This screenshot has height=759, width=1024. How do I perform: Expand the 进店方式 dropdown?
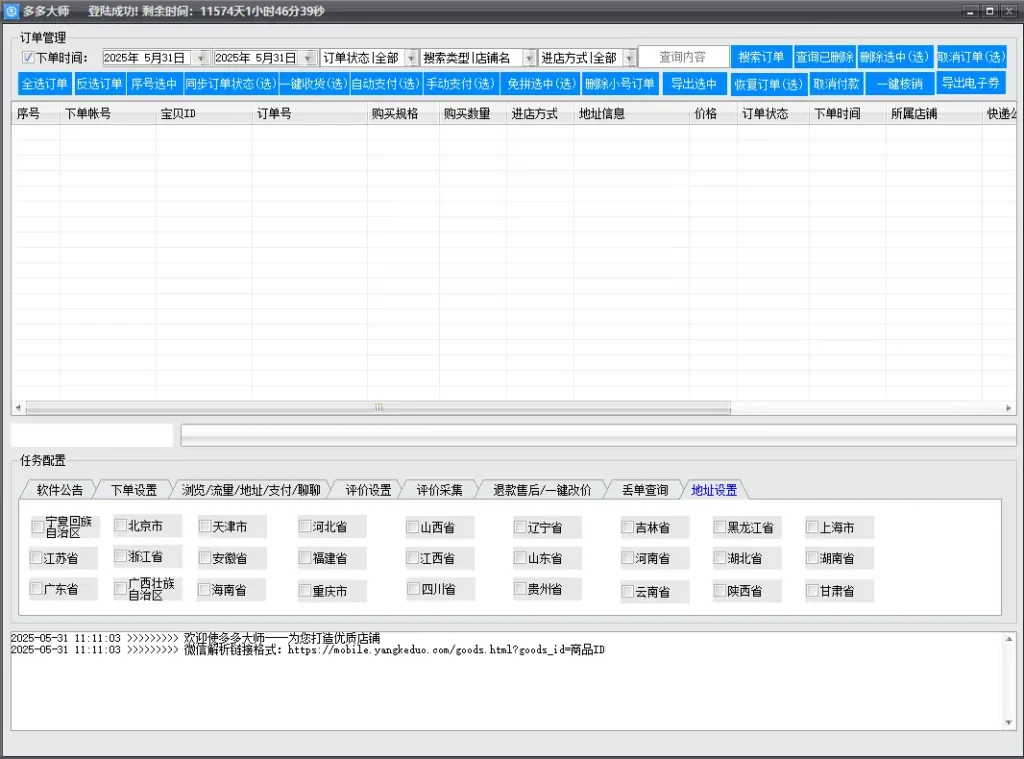630,58
